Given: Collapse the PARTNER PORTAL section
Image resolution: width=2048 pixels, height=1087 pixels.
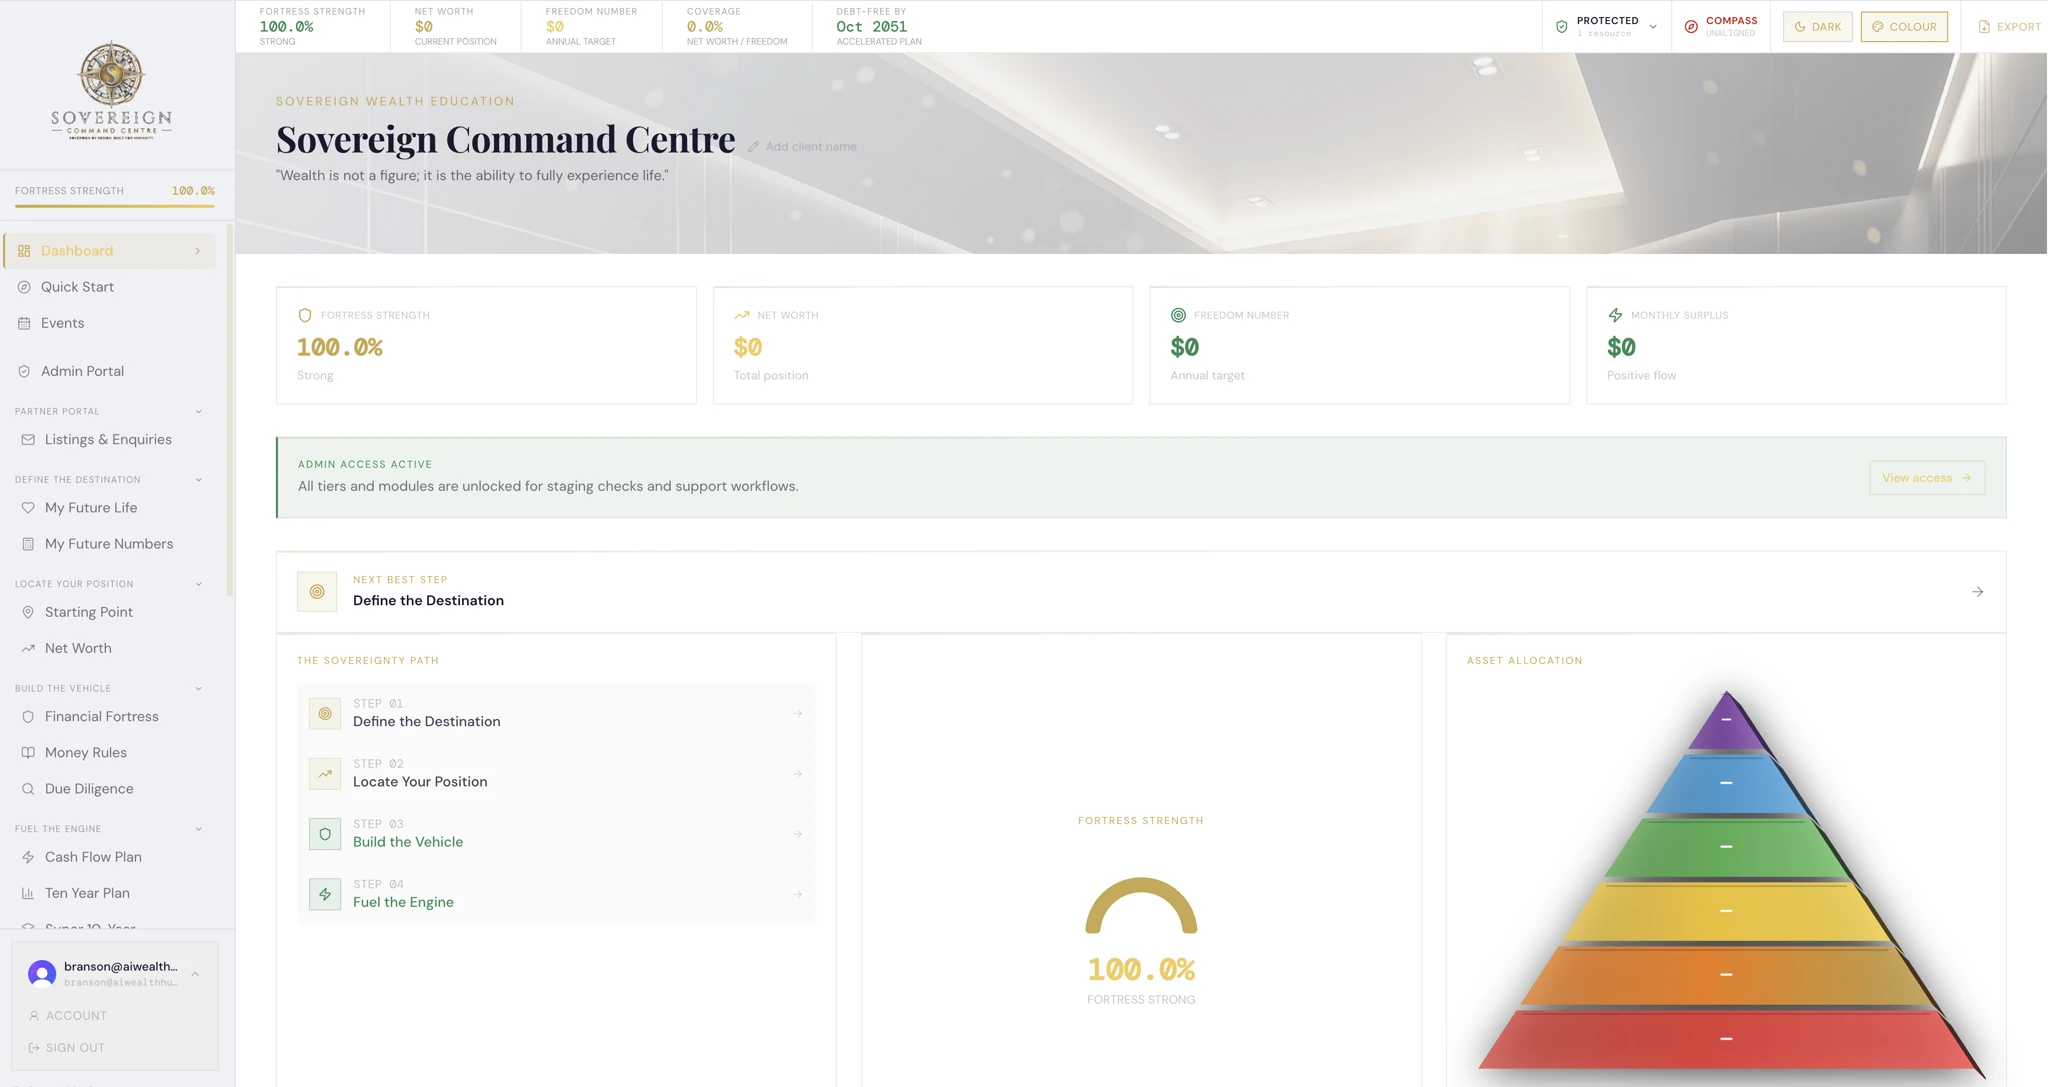Looking at the screenshot, I should click(198, 412).
